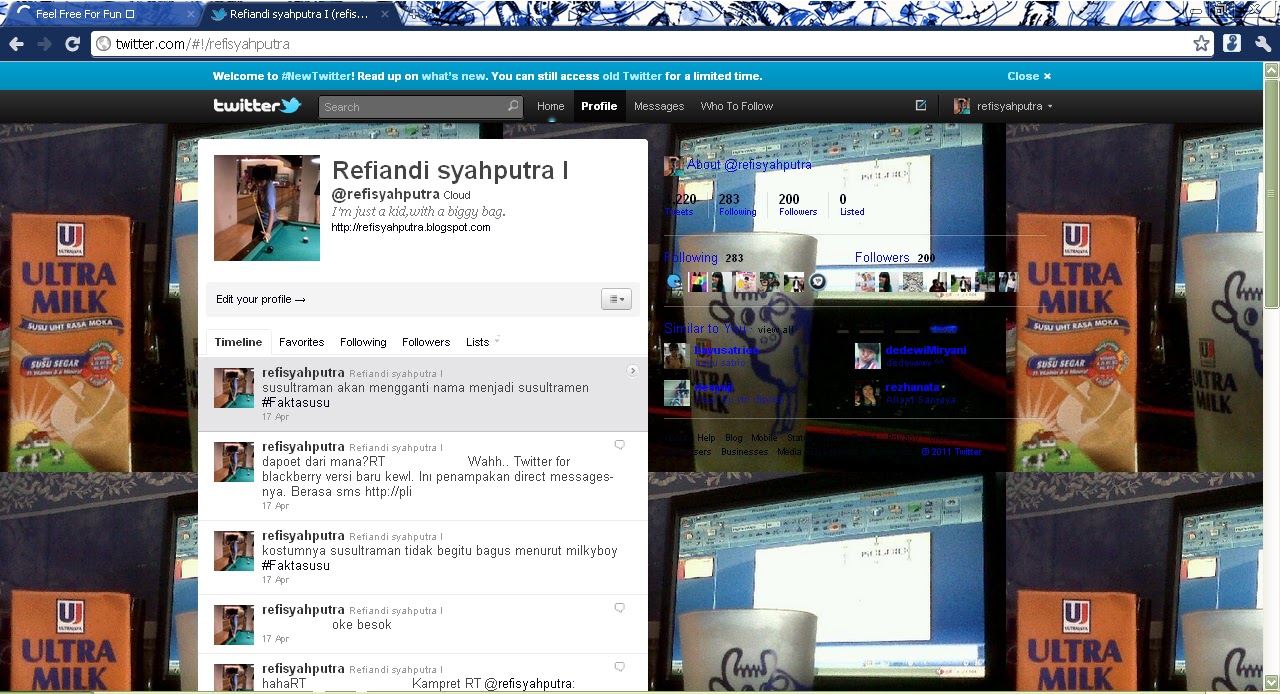Reload the page with the refresh icon
The image size is (1280, 694).
[x=72, y=44]
